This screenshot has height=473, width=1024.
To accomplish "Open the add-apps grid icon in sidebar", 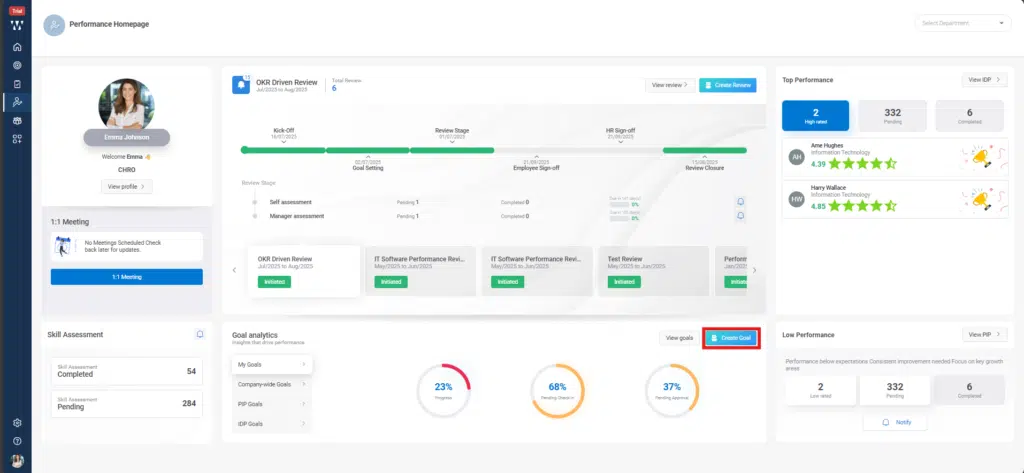I will pos(17,139).
